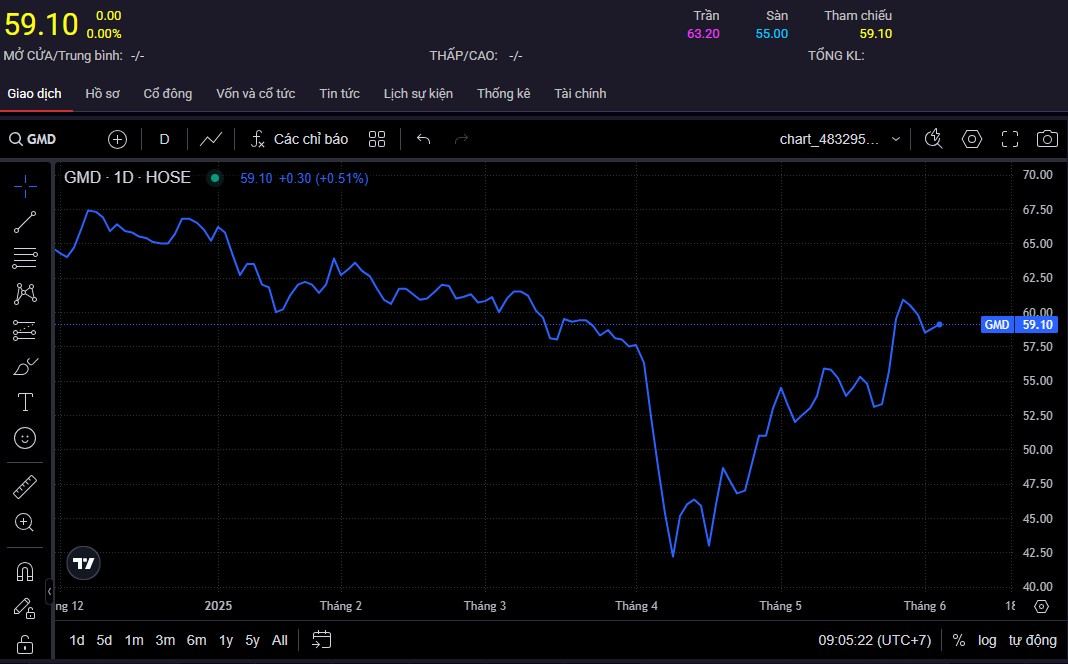Open indicator templates grid icon
The width and height of the screenshot is (1068, 664).
click(x=377, y=139)
